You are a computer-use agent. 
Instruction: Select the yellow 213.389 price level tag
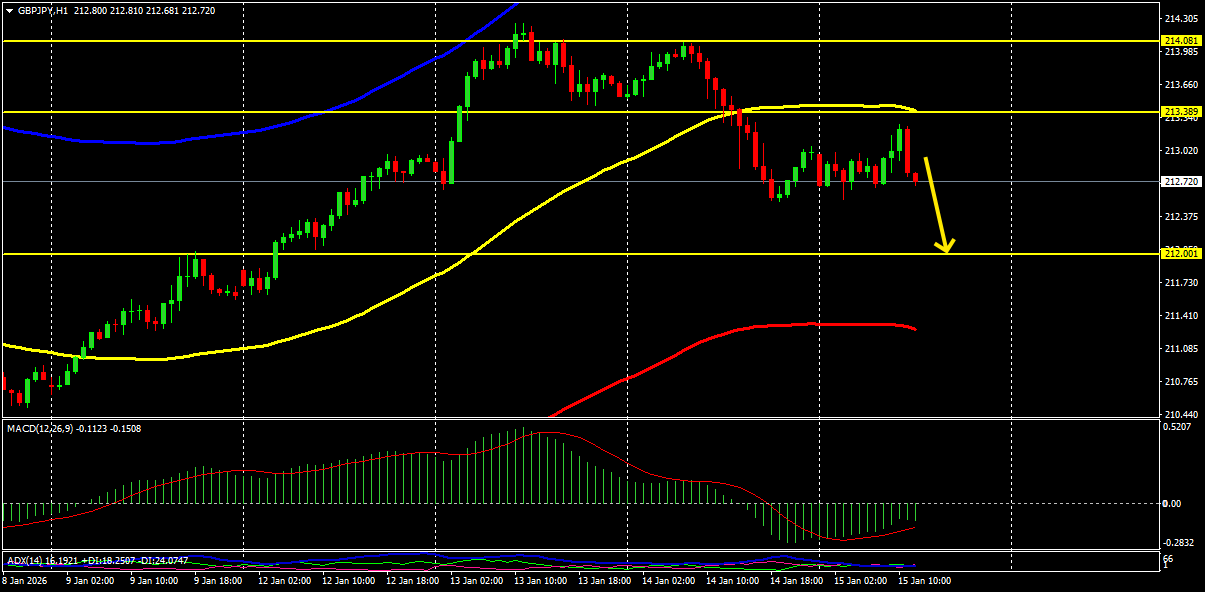click(x=1181, y=111)
